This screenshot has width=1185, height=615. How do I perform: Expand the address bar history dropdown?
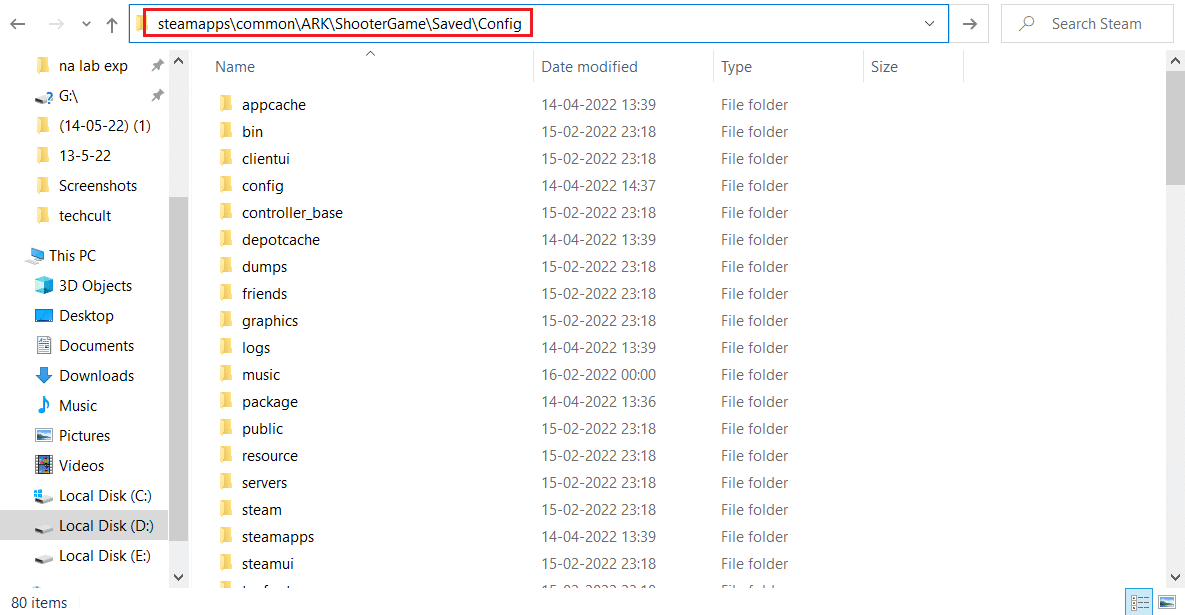[930, 23]
